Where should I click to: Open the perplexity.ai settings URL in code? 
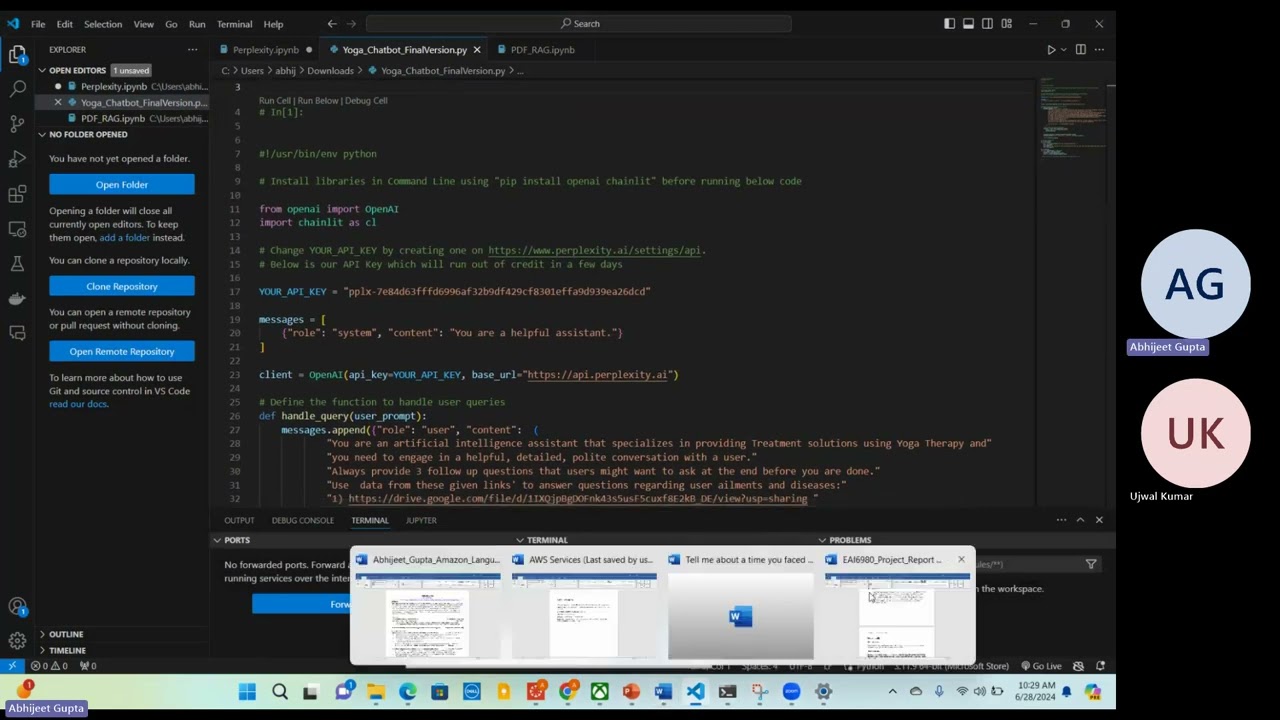pyautogui.click(x=595, y=250)
